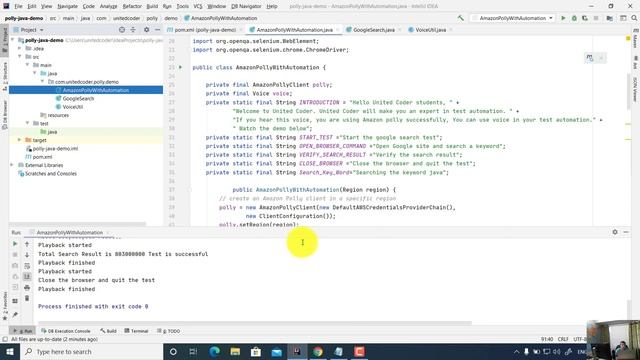Image resolution: width=640 pixels, height=360 pixels.
Task: Open the Build menu
Action: point(152,6)
